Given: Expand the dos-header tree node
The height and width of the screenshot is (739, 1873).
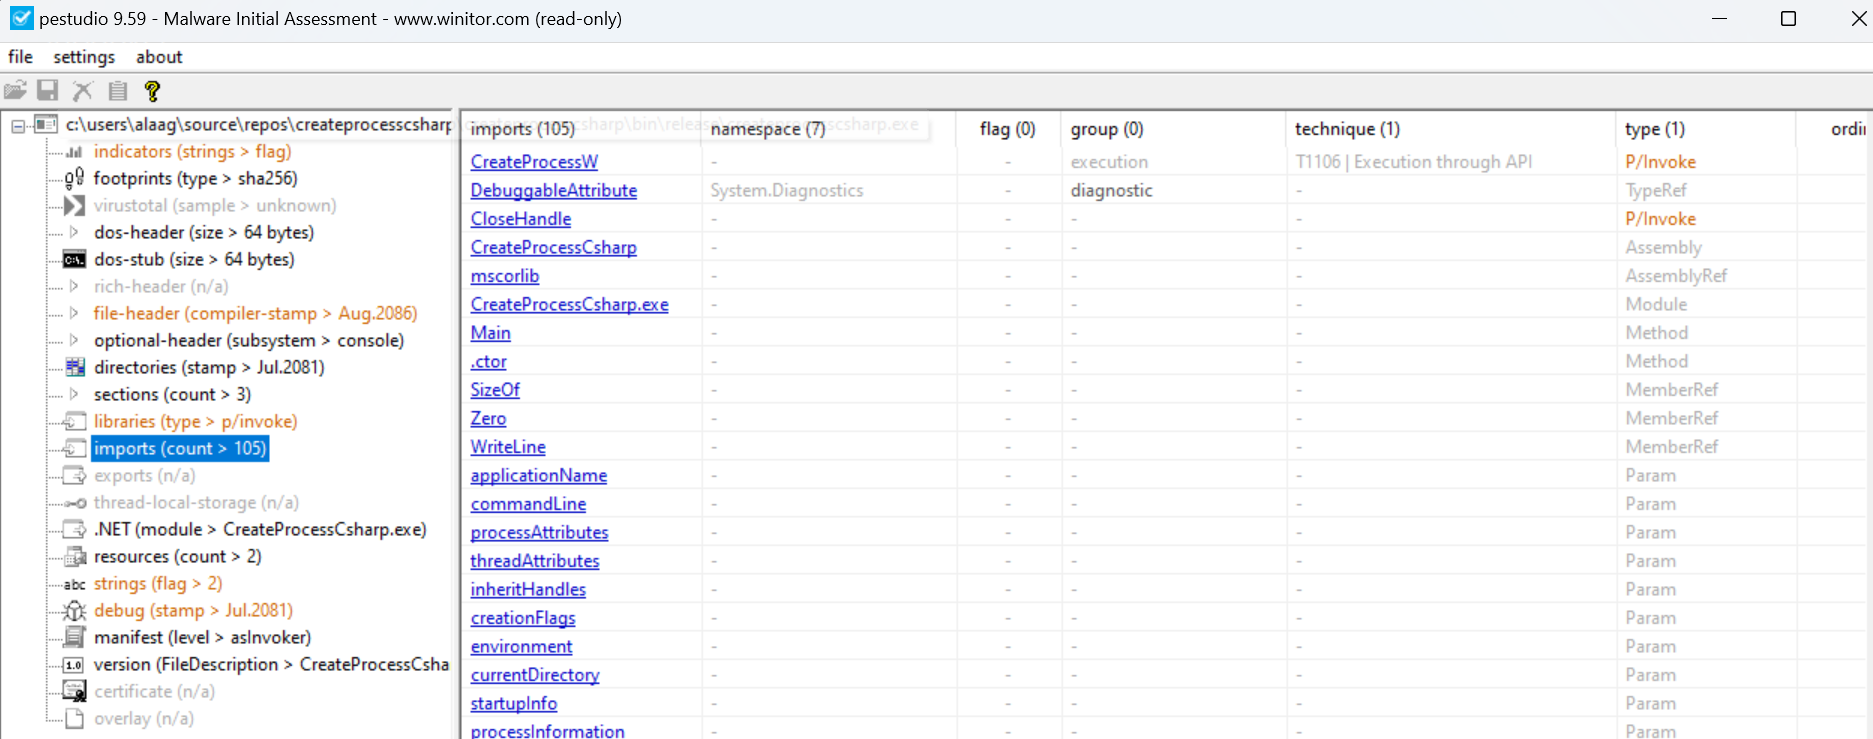Looking at the screenshot, I should pyautogui.click(x=74, y=232).
